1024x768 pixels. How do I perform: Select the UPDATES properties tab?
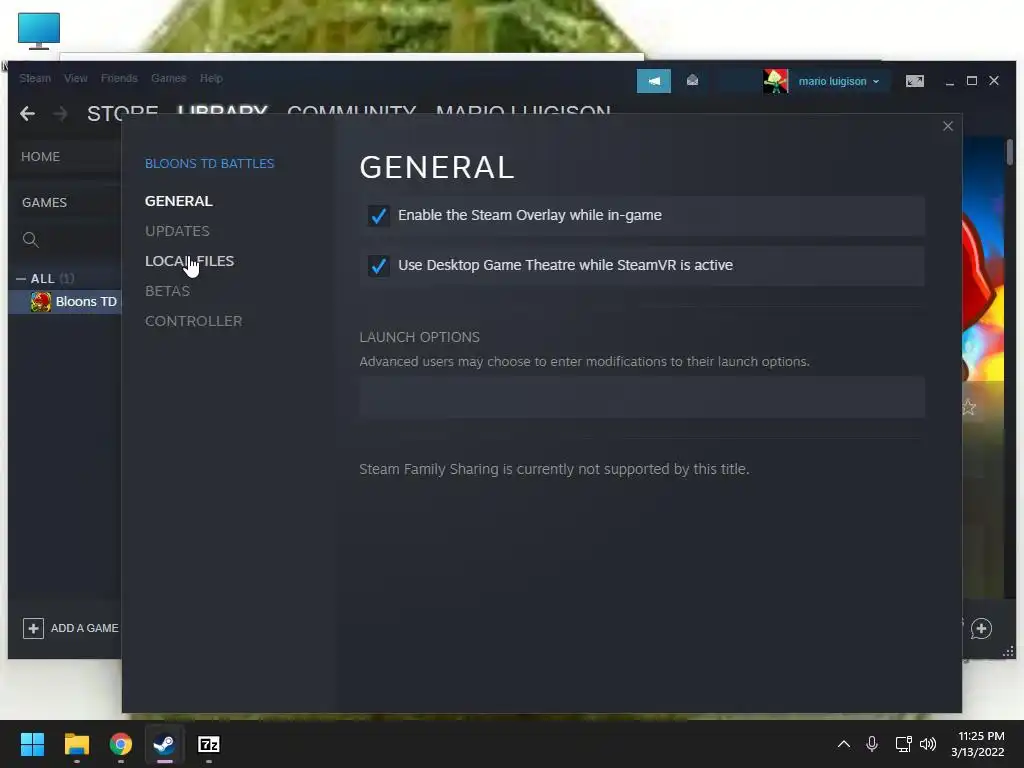[177, 231]
